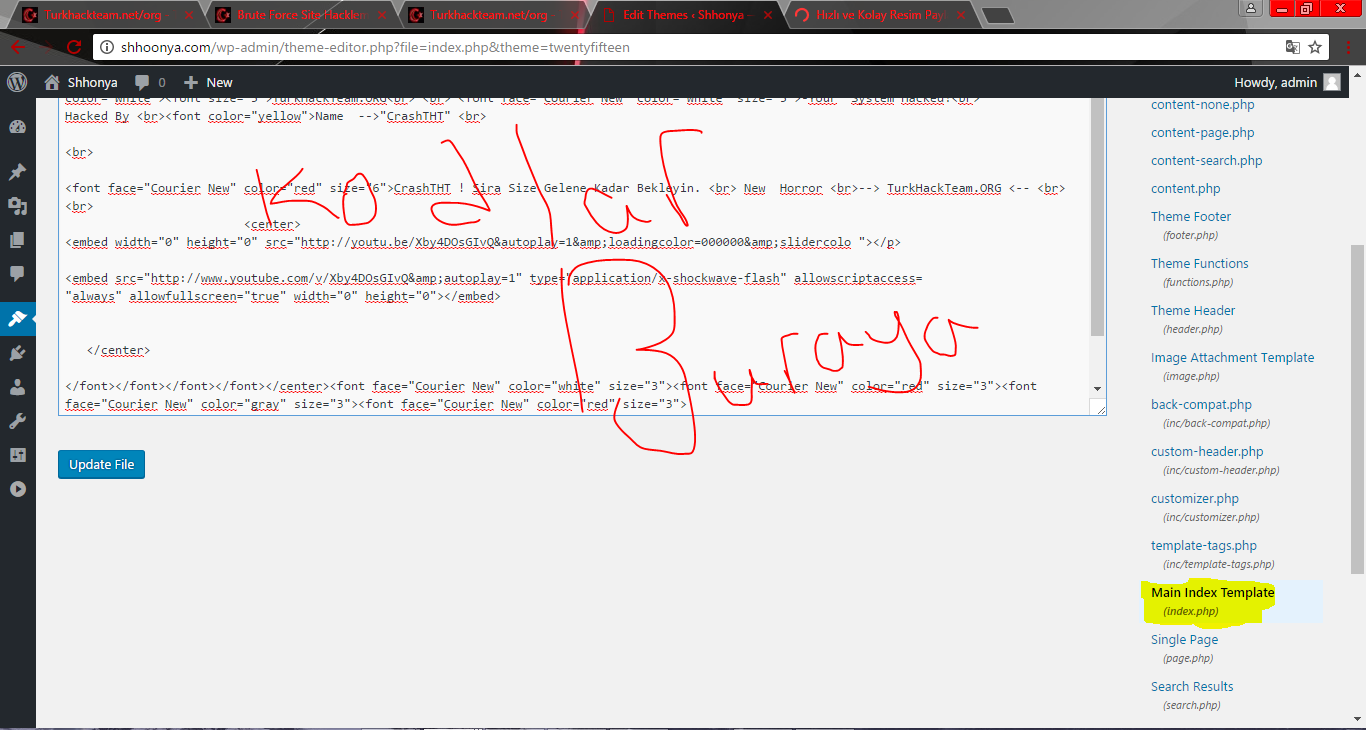Open a new browser tab
The image size is (1366, 730).
(997, 15)
